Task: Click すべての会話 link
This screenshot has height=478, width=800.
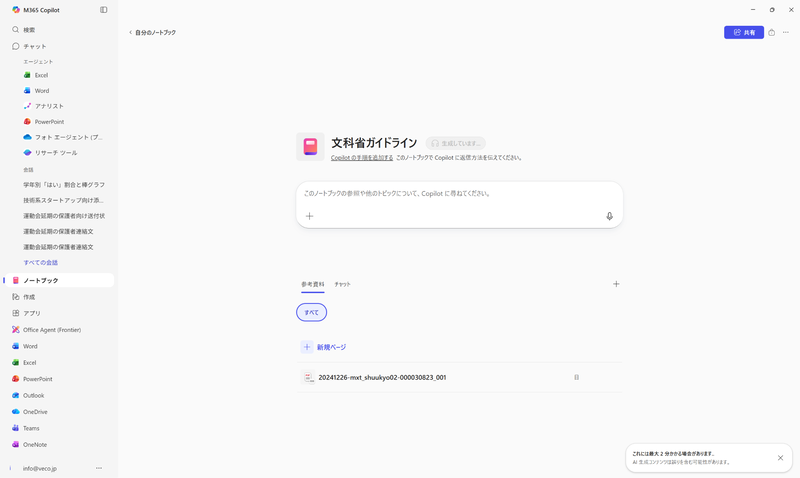Action: point(40,263)
